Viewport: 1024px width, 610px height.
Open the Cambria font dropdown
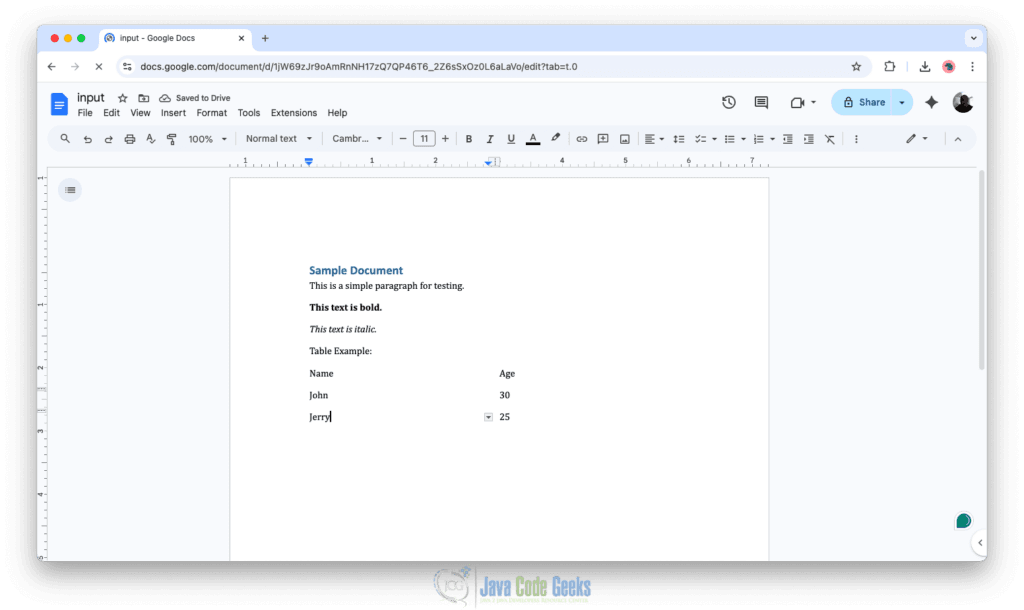coord(357,138)
